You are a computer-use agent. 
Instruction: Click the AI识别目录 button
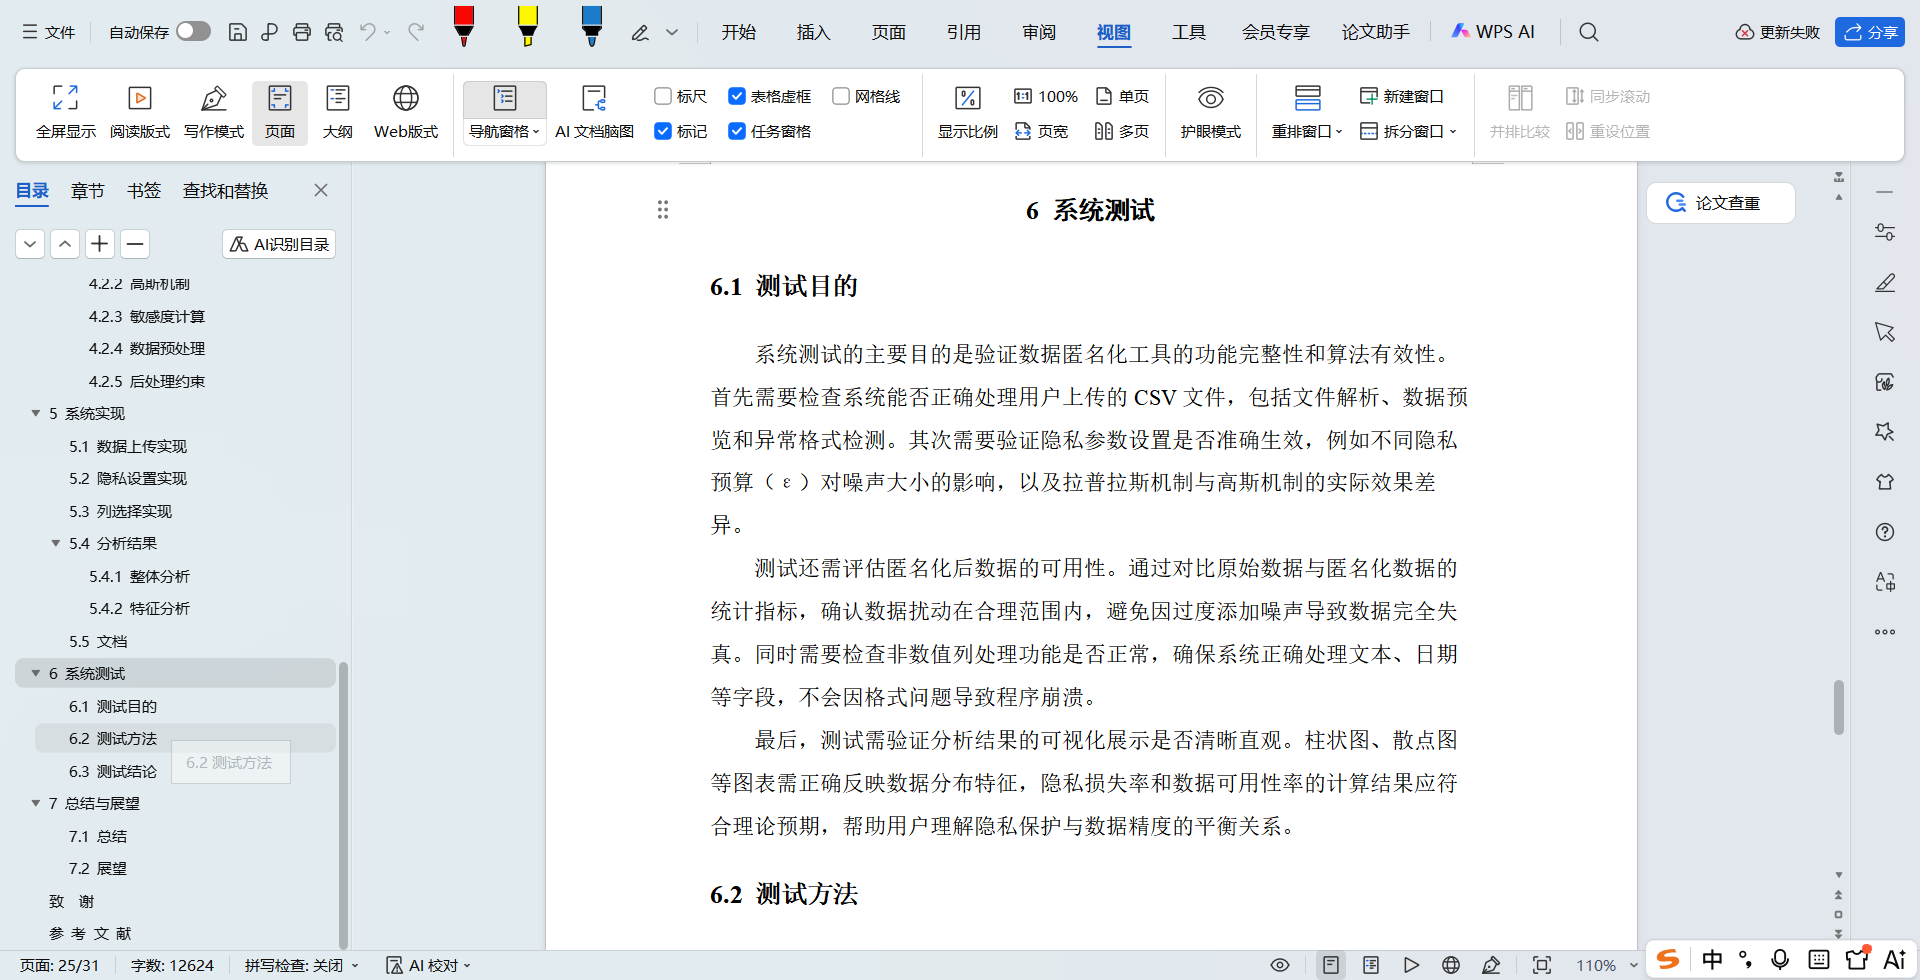[279, 244]
